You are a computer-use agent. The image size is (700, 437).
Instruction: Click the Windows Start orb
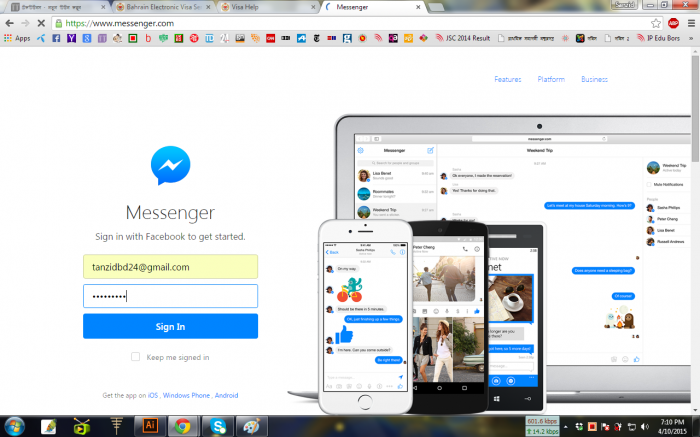(x=14, y=426)
